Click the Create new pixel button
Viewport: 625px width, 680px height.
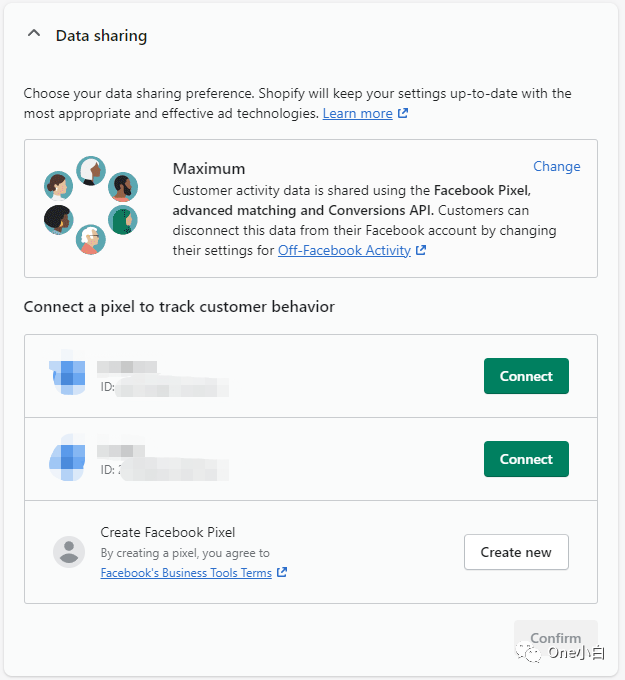coord(516,552)
